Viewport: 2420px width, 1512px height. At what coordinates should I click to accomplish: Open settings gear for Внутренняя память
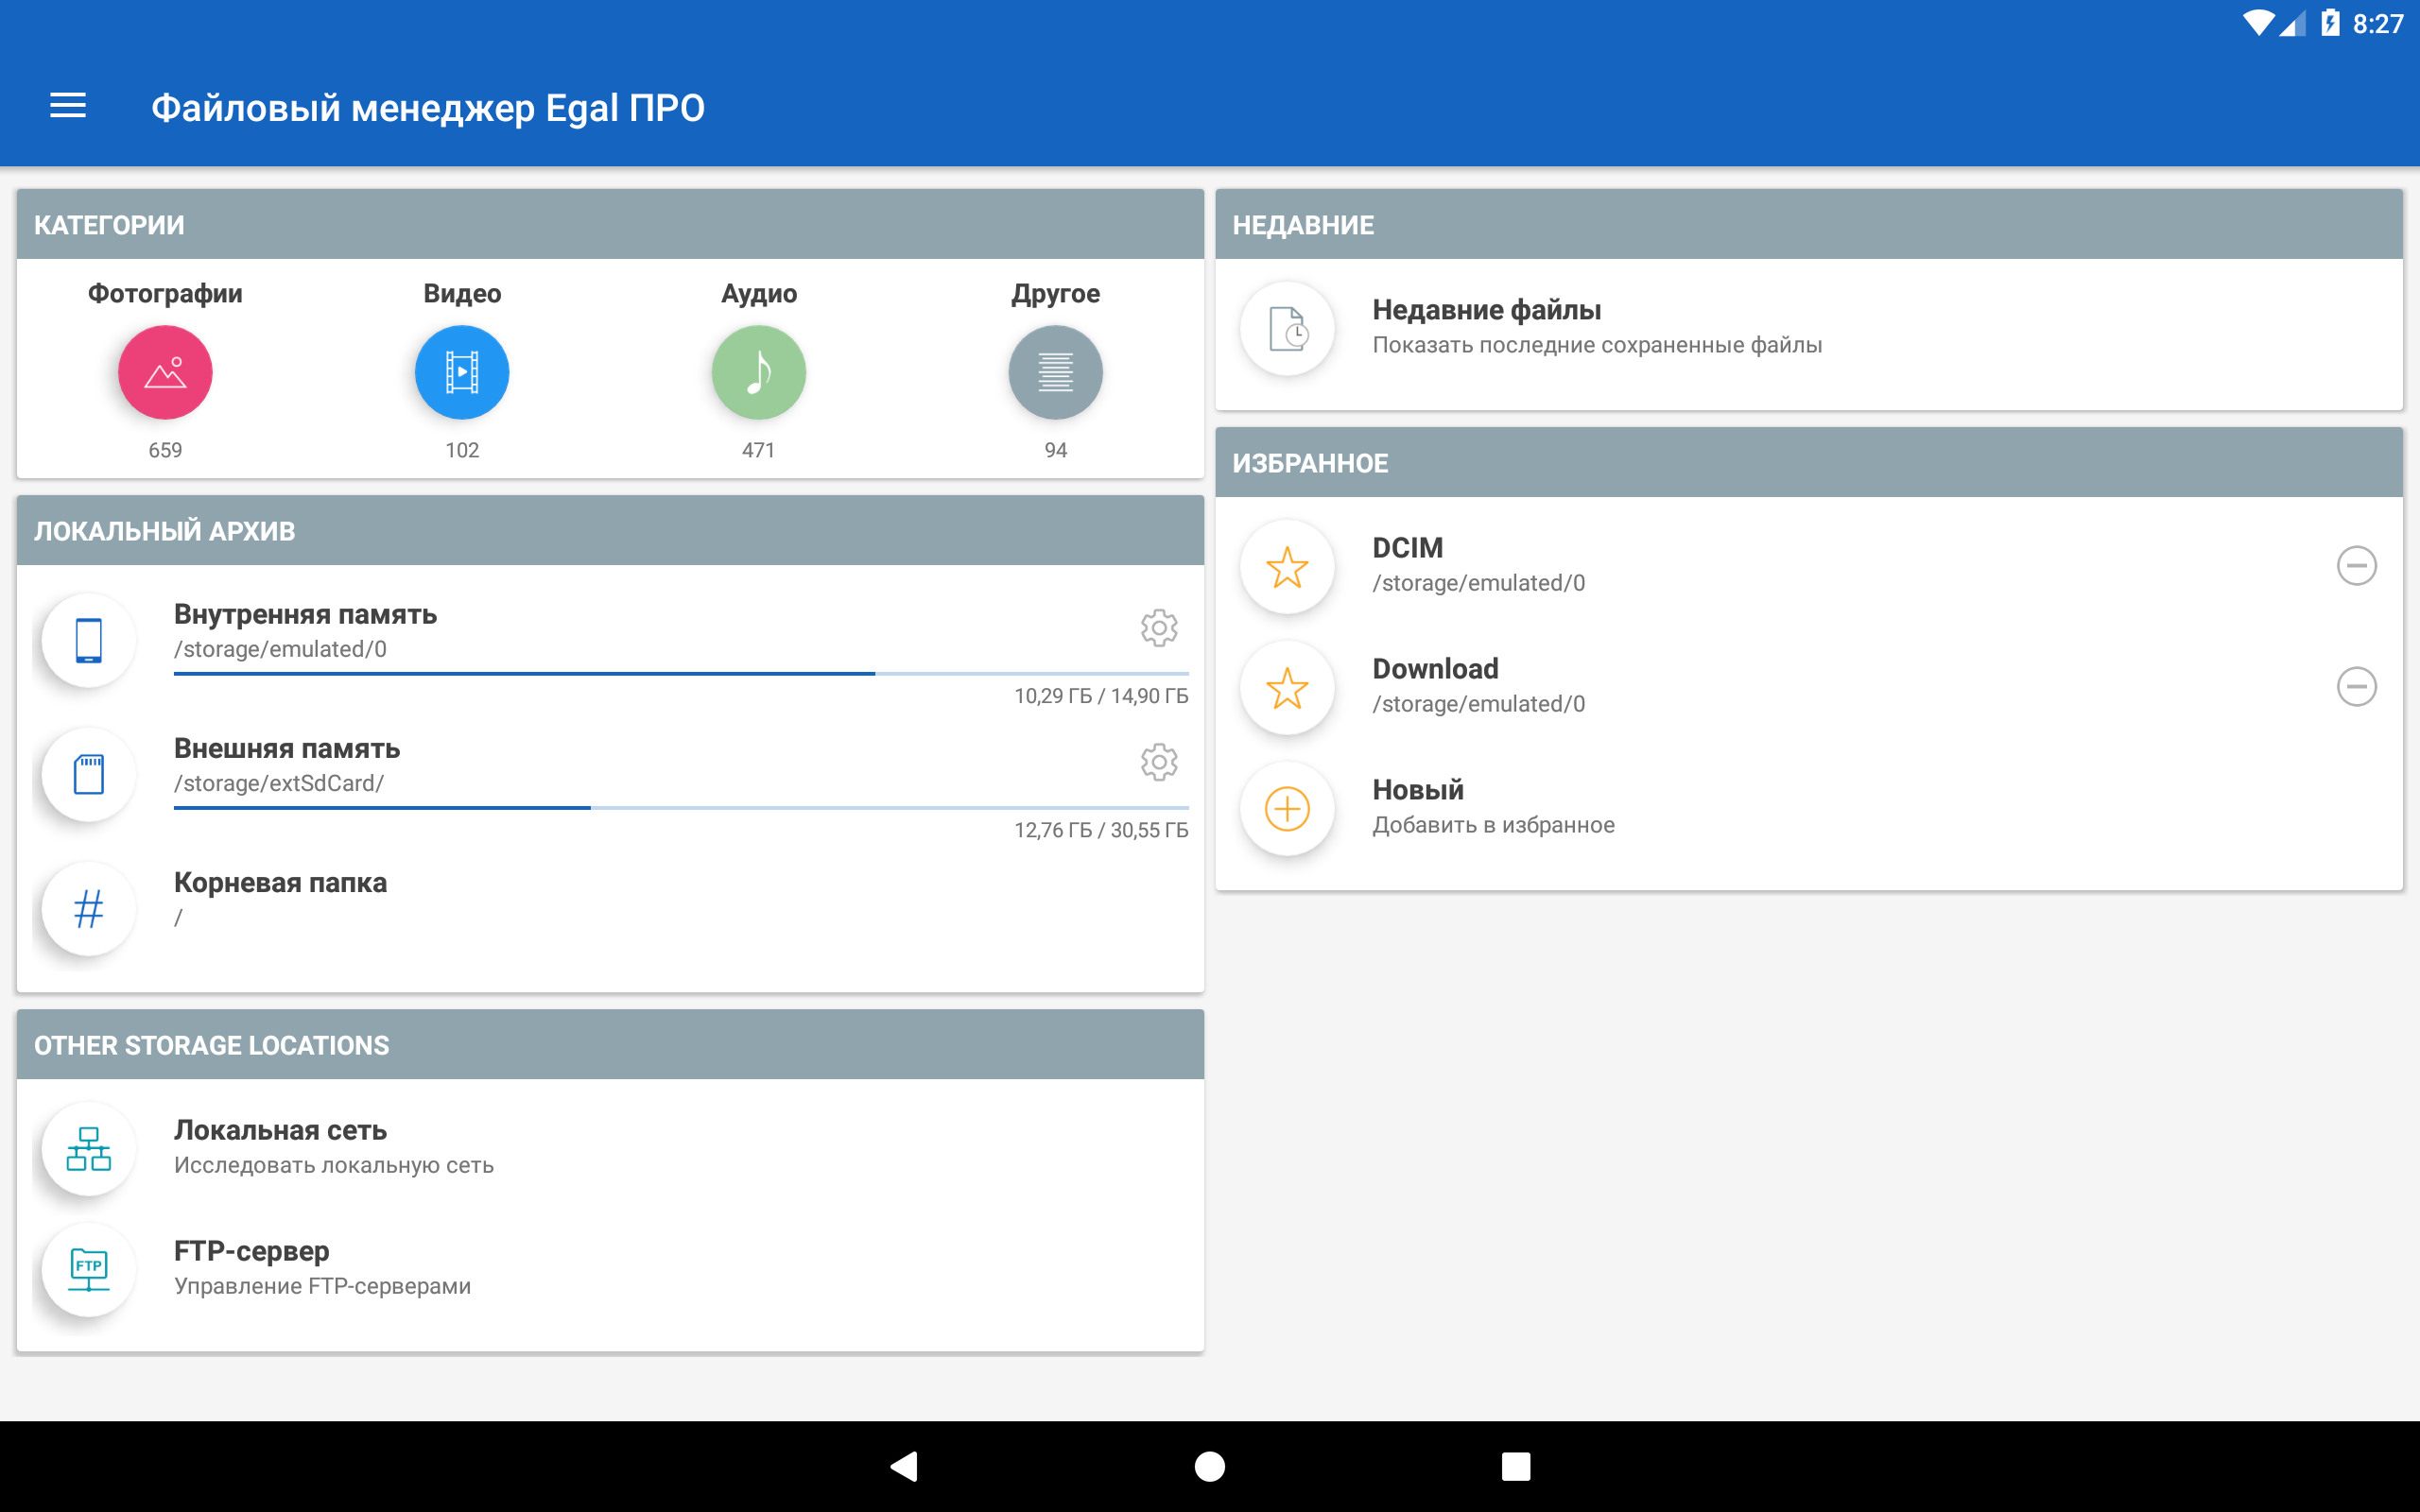(x=1159, y=628)
